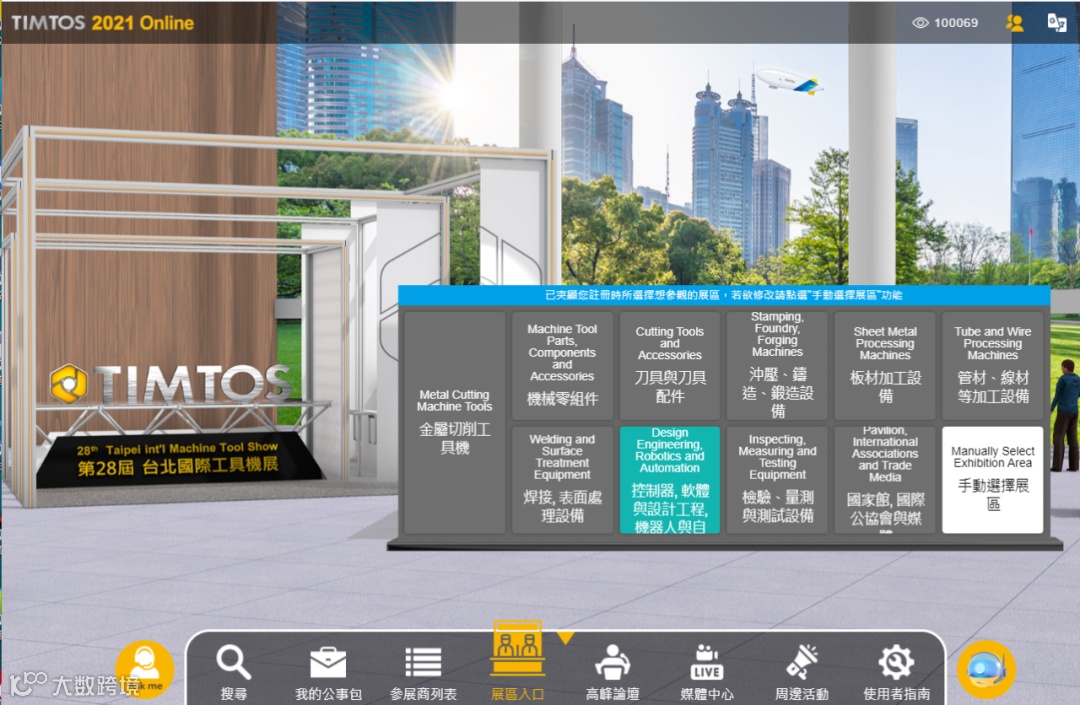Click the language translate icon
Screen dimensions: 1080x705
pos(1057,23)
